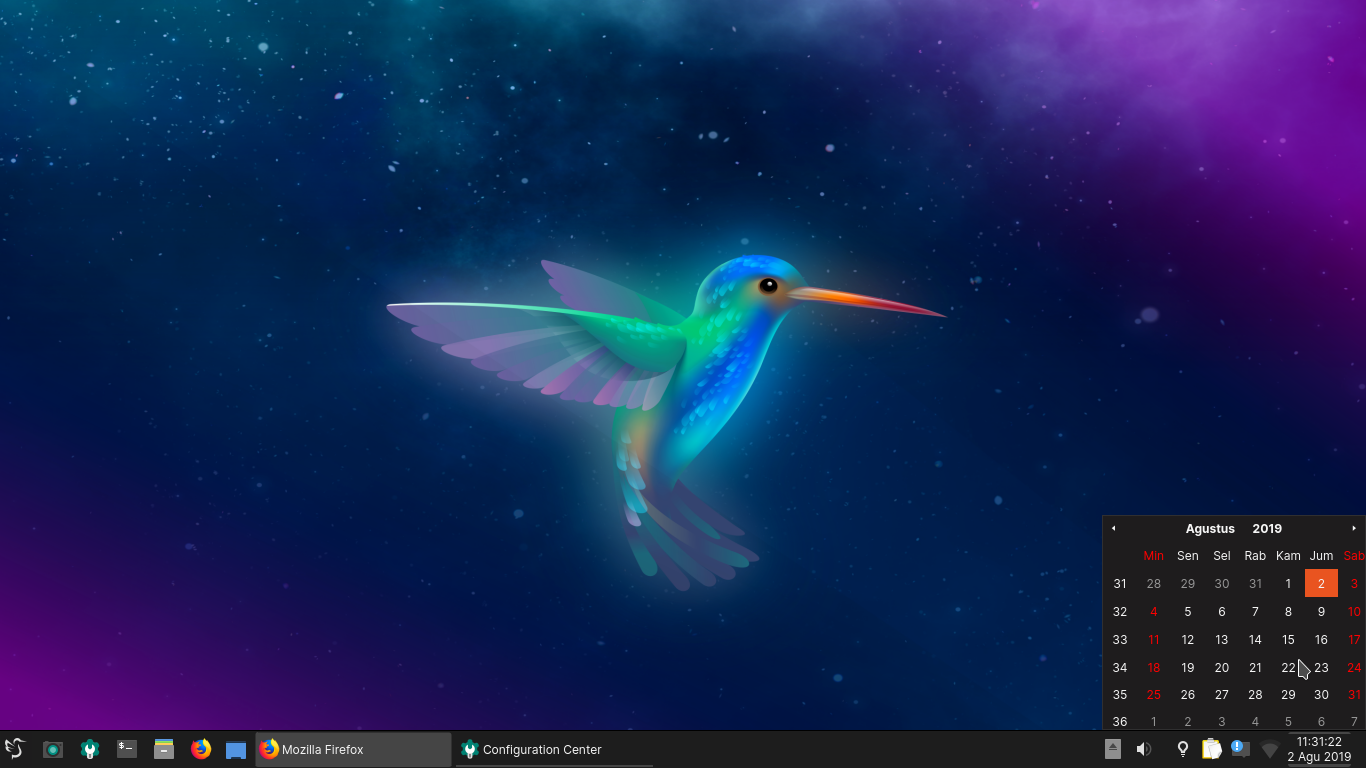The height and width of the screenshot is (768, 1366).
Task: Open the notification alert tray icon
Action: 1240,748
